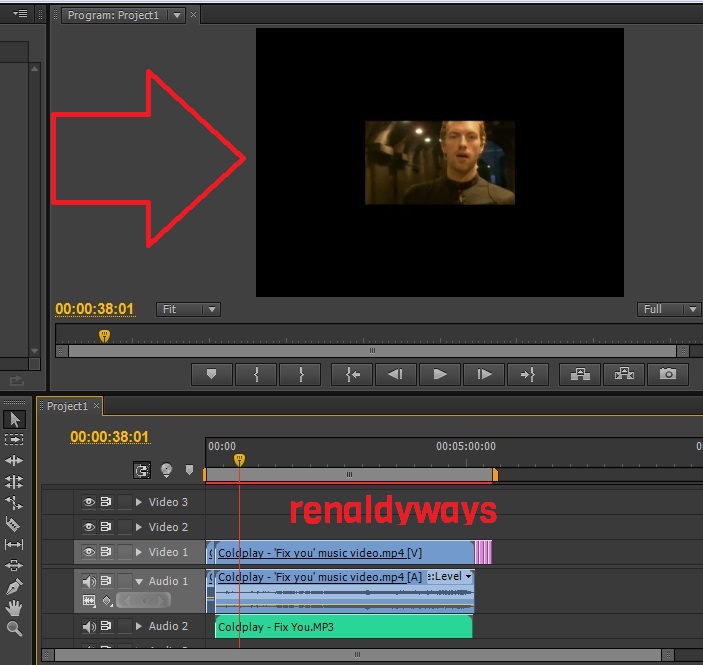This screenshot has height=665, width=703.
Task: Click Set Display Style icon on Audio 1
Action: pyautogui.click(x=89, y=600)
